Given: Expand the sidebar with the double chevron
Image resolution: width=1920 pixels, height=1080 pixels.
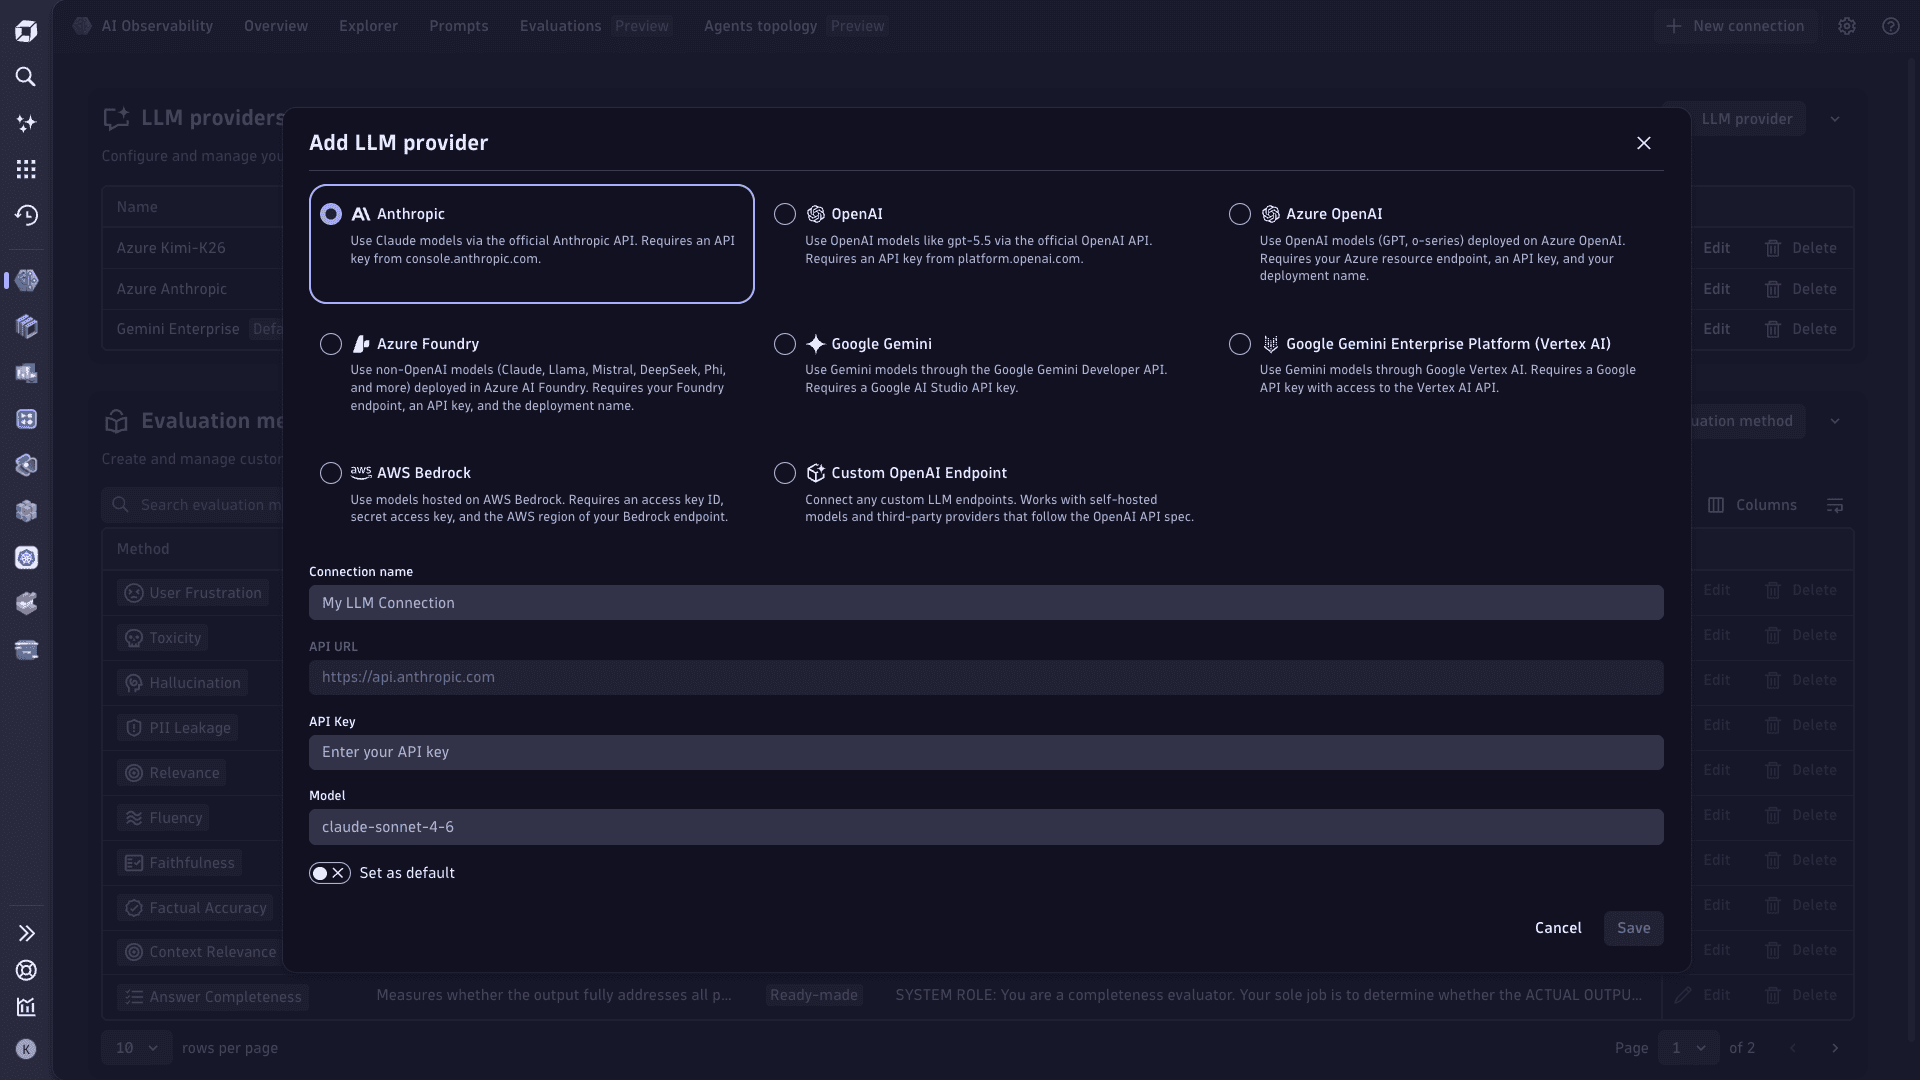Looking at the screenshot, I should [26, 933].
